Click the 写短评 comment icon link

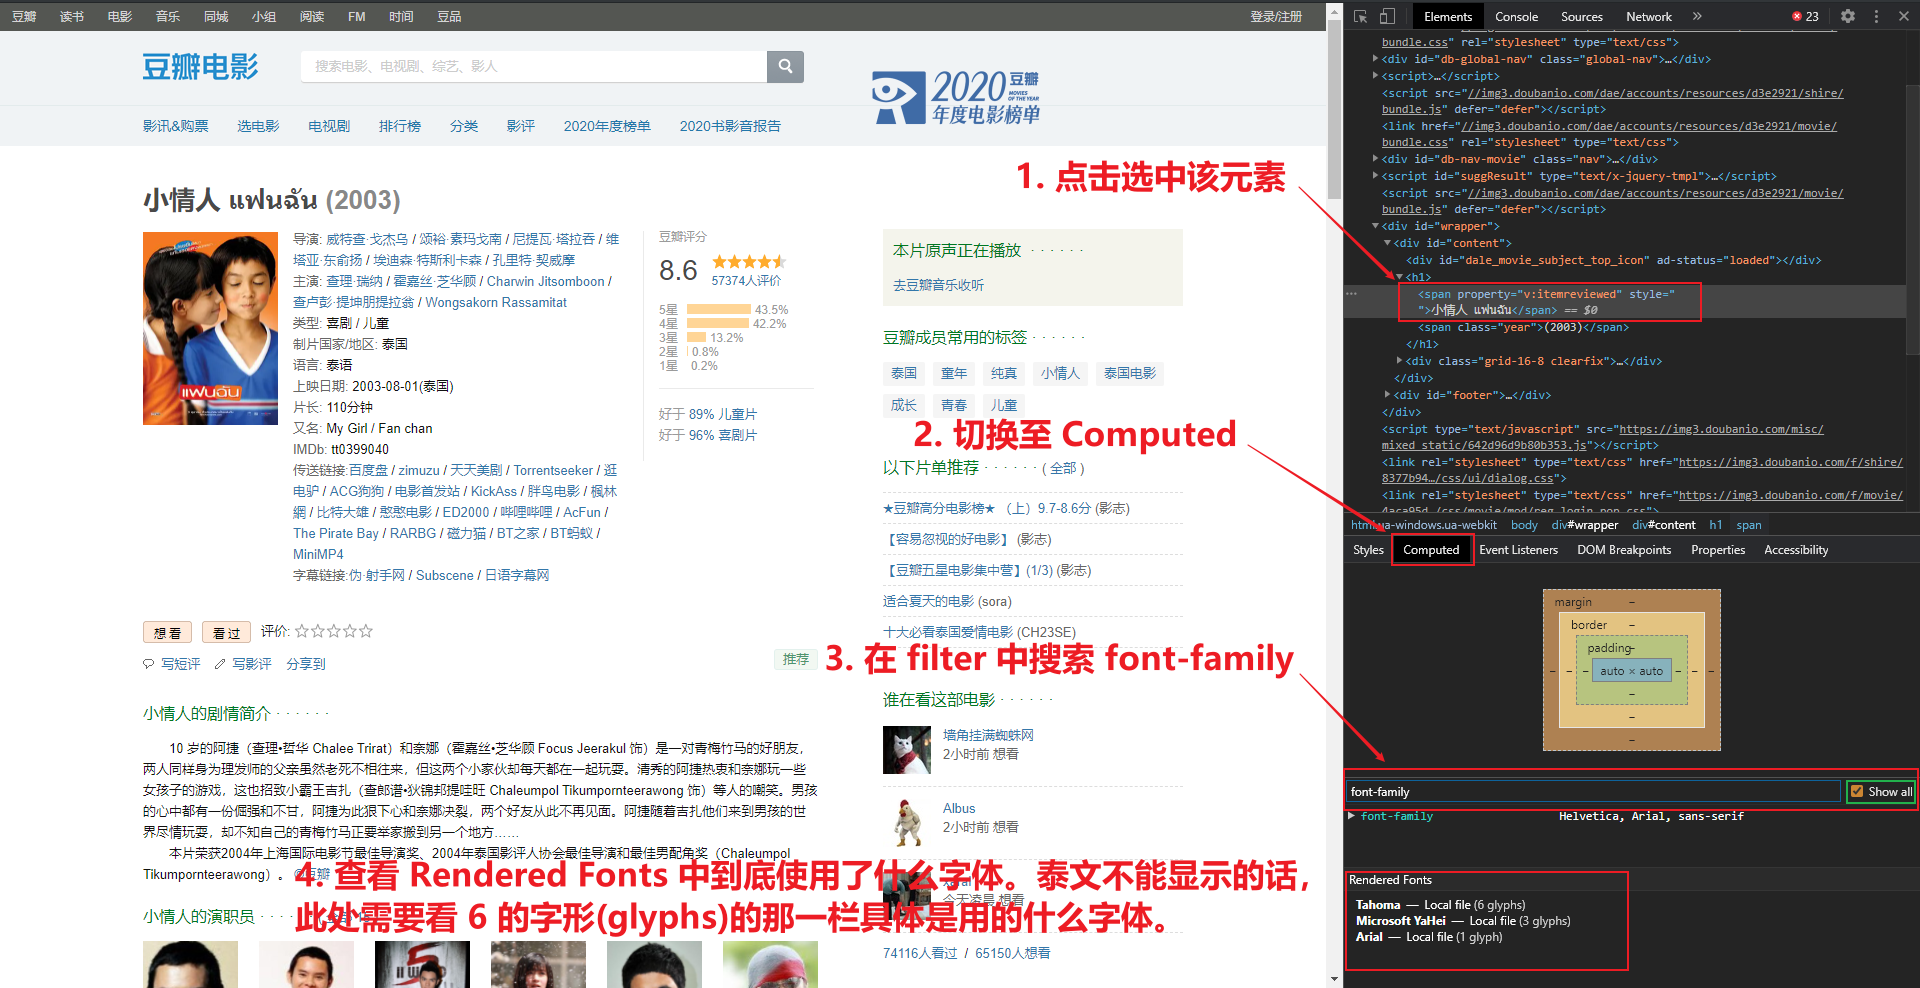click(172, 664)
